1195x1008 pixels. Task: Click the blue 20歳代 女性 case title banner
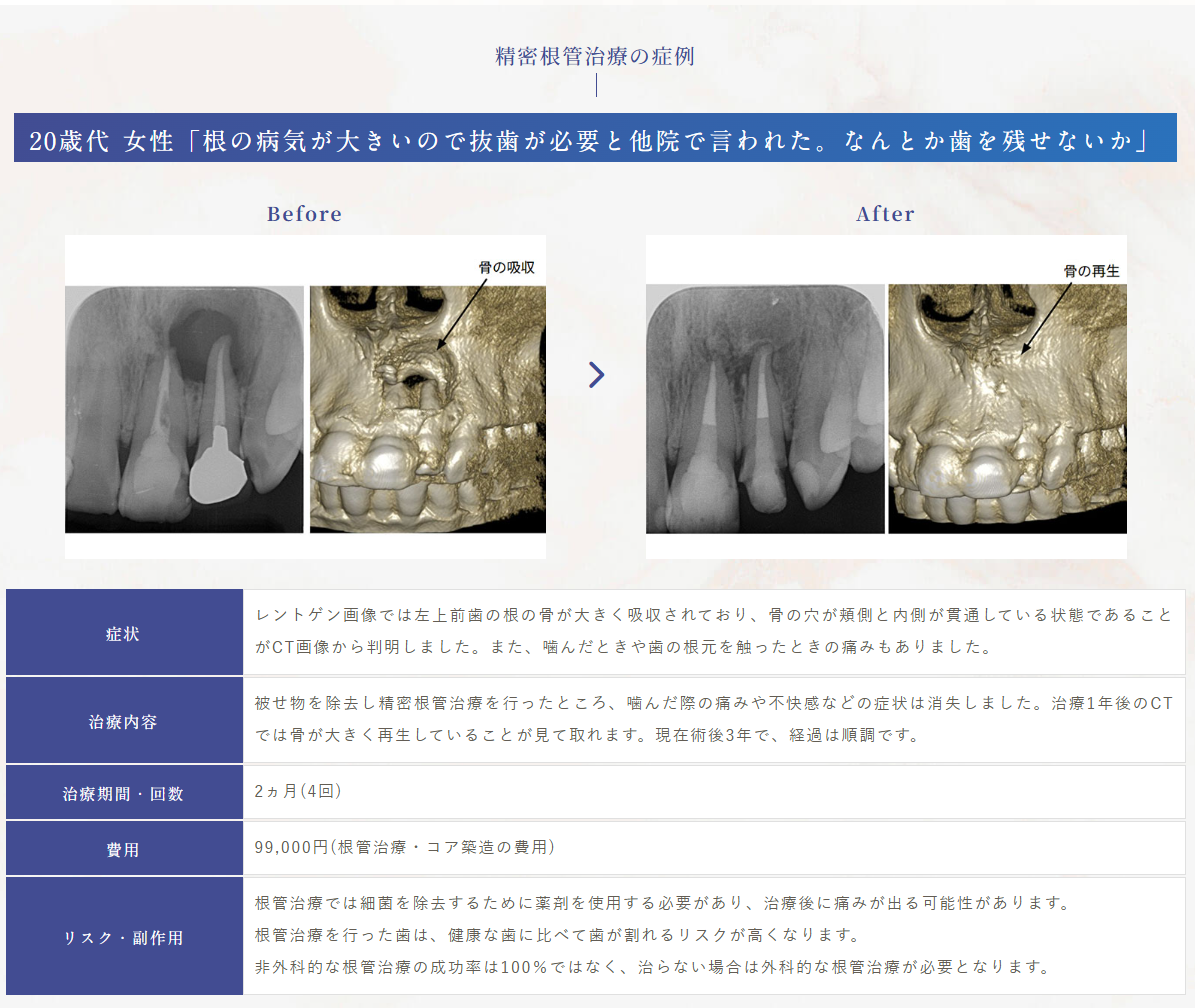tap(595, 138)
